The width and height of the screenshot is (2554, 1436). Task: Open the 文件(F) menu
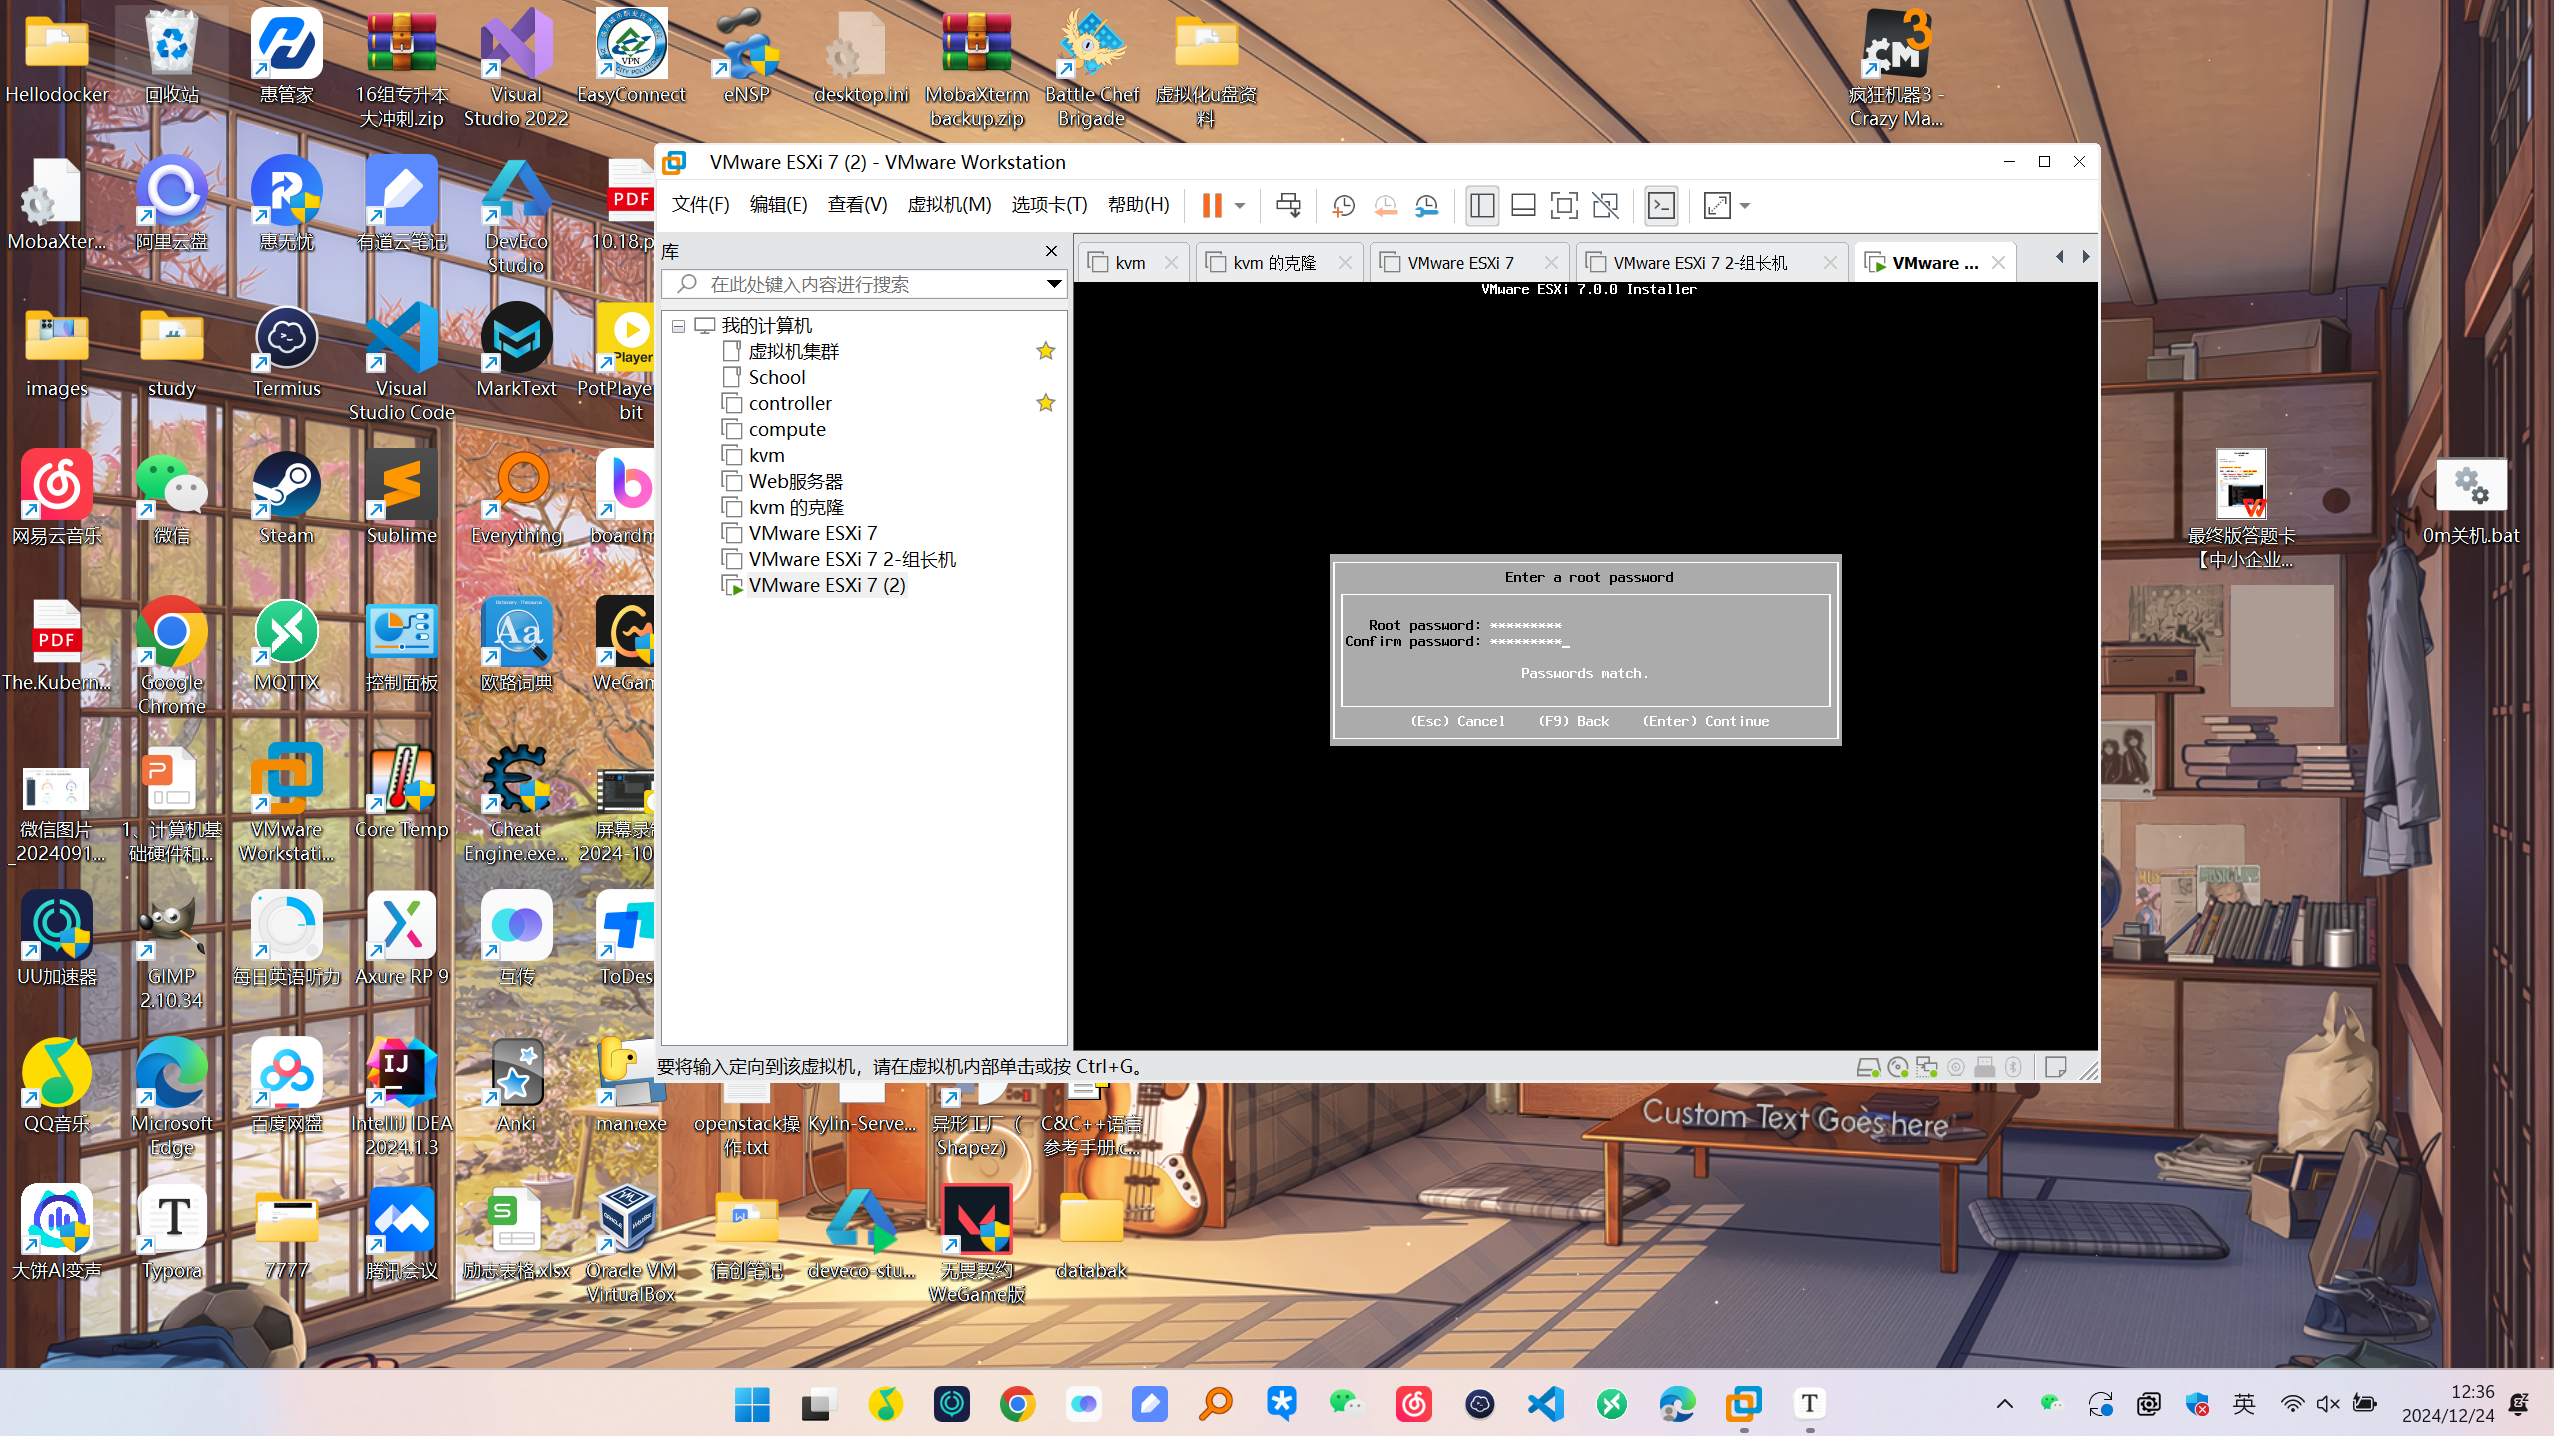(x=700, y=205)
